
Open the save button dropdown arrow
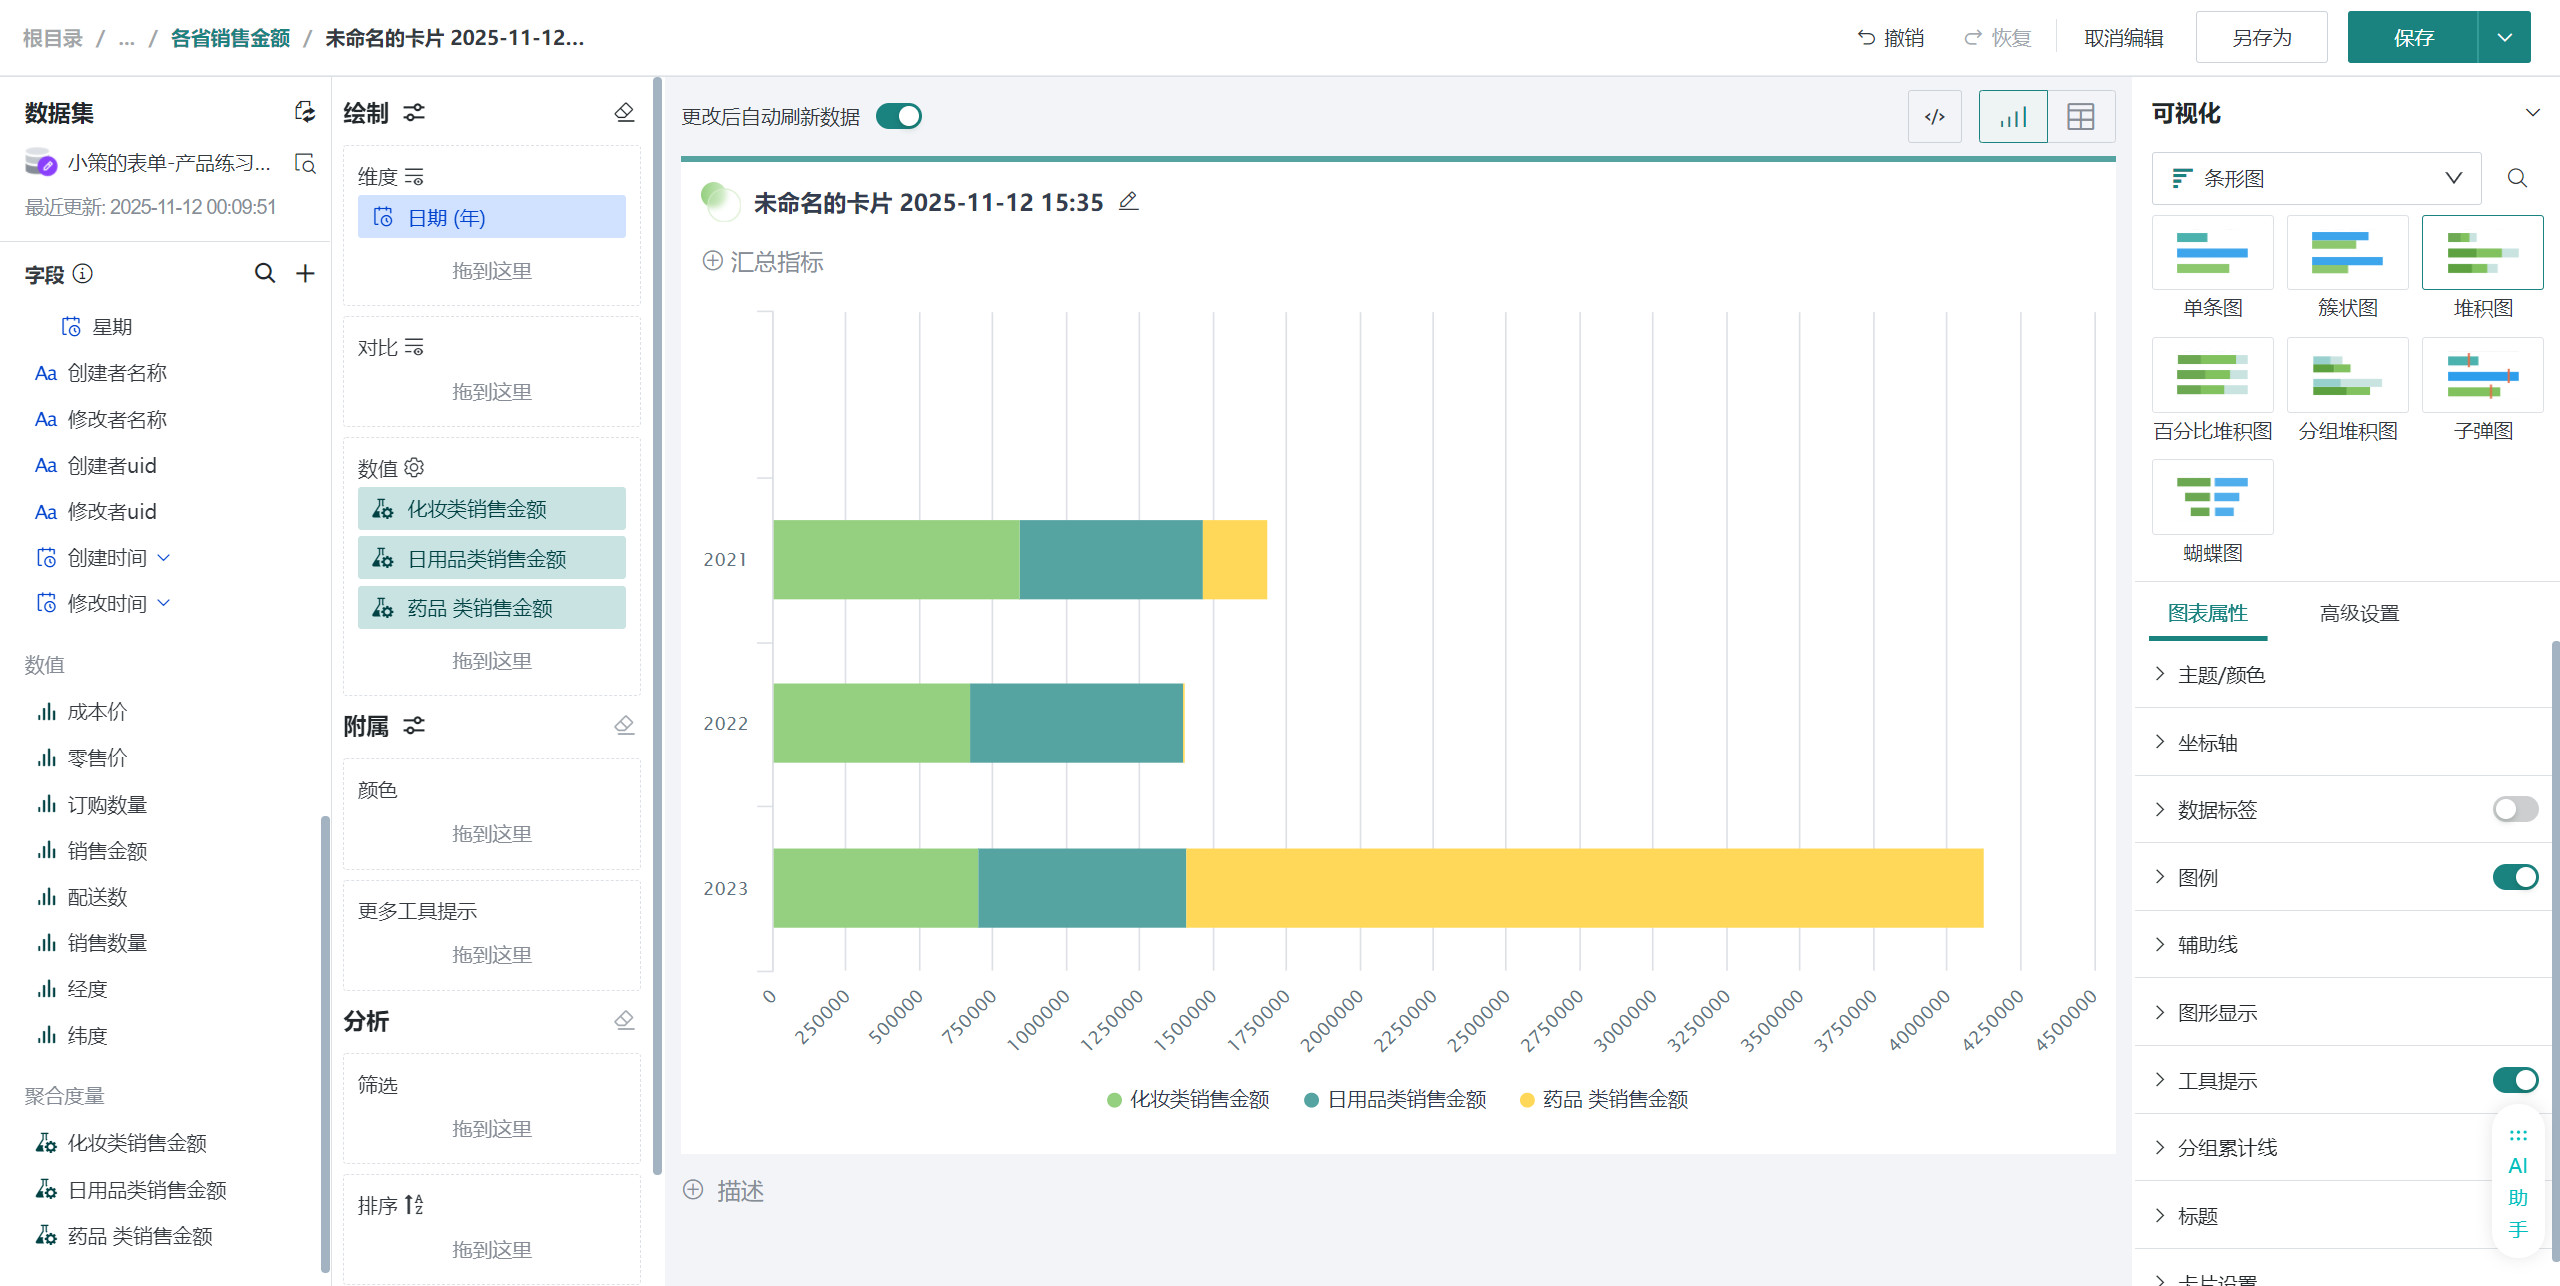point(2504,38)
